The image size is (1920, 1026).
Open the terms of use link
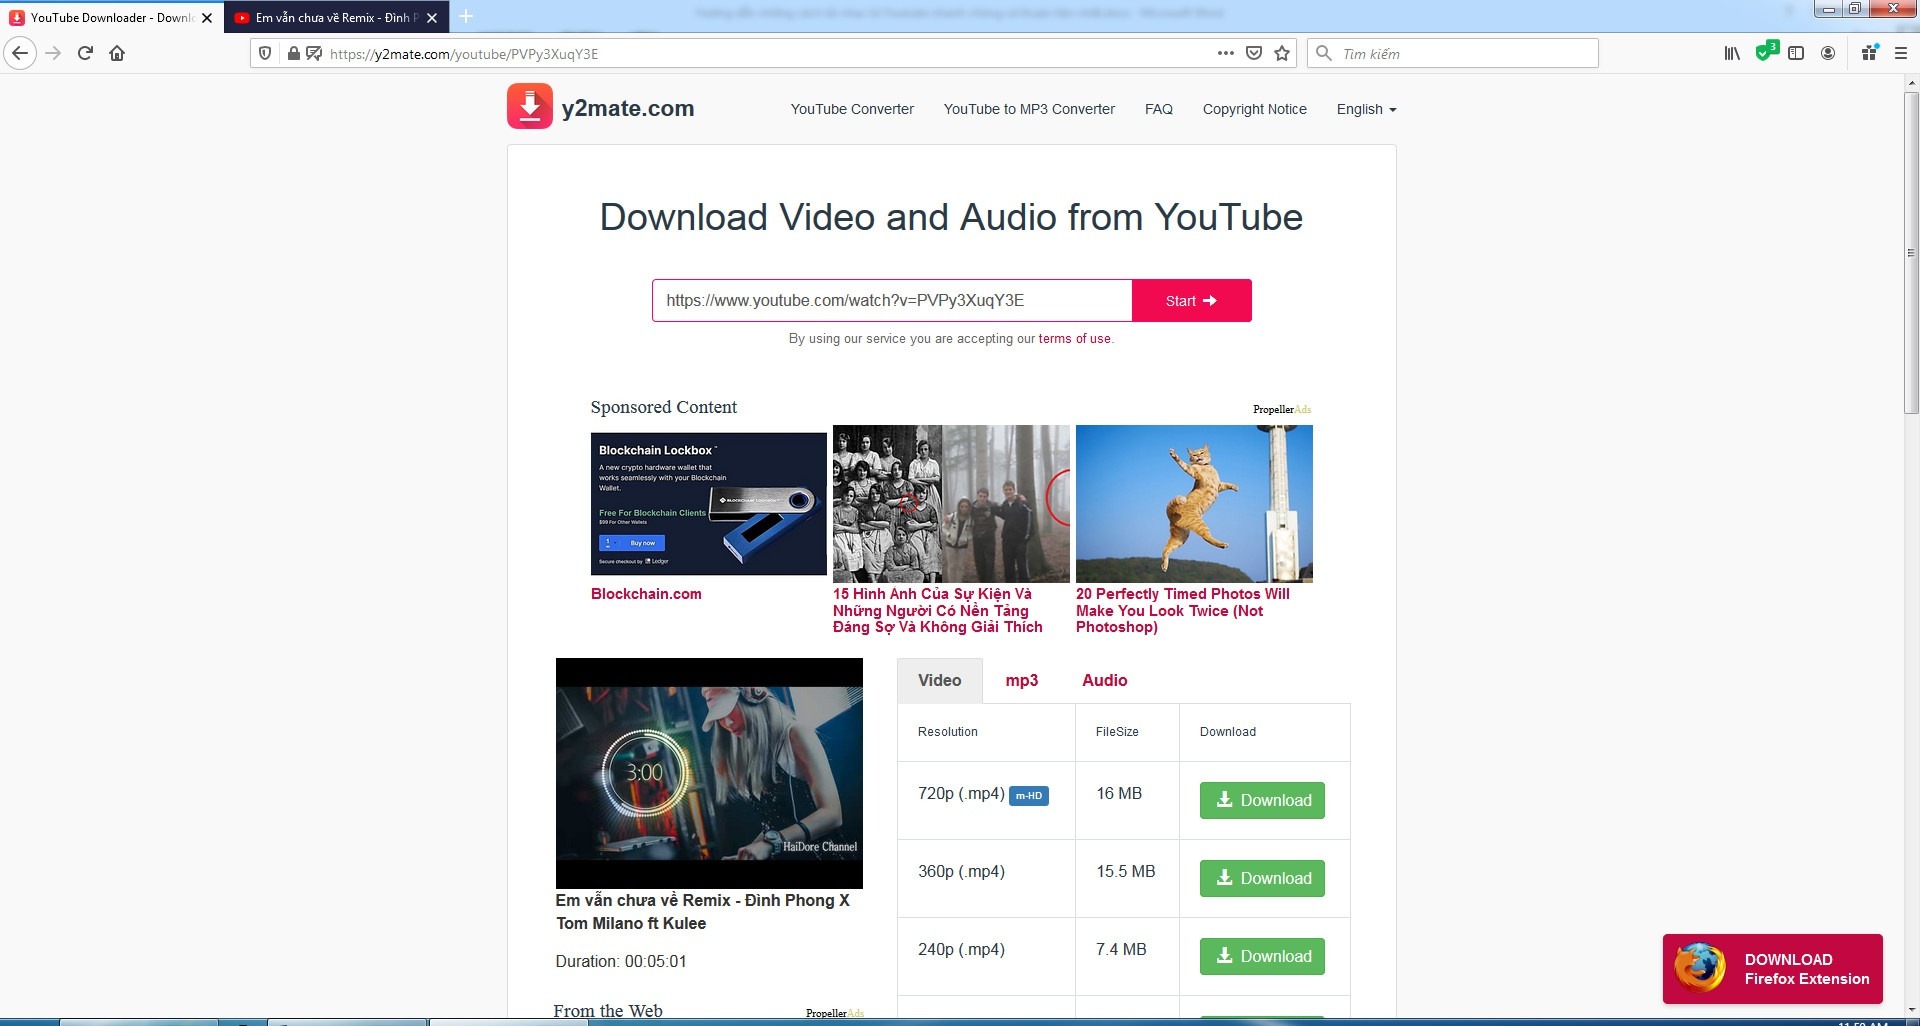[x=1074, y=339]
